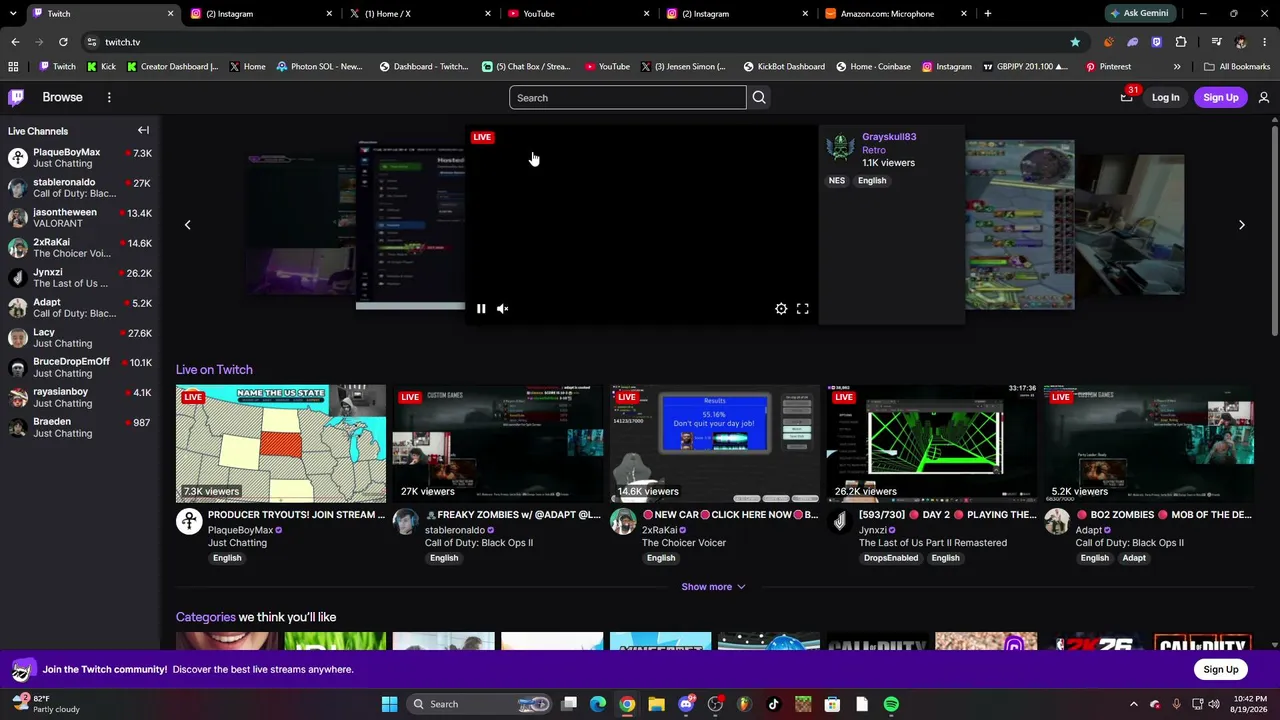The height and width of the screenshot is (720, 1280).
Task: Switch to the YouTube browser tab
Action: click(x=580, y=14)
